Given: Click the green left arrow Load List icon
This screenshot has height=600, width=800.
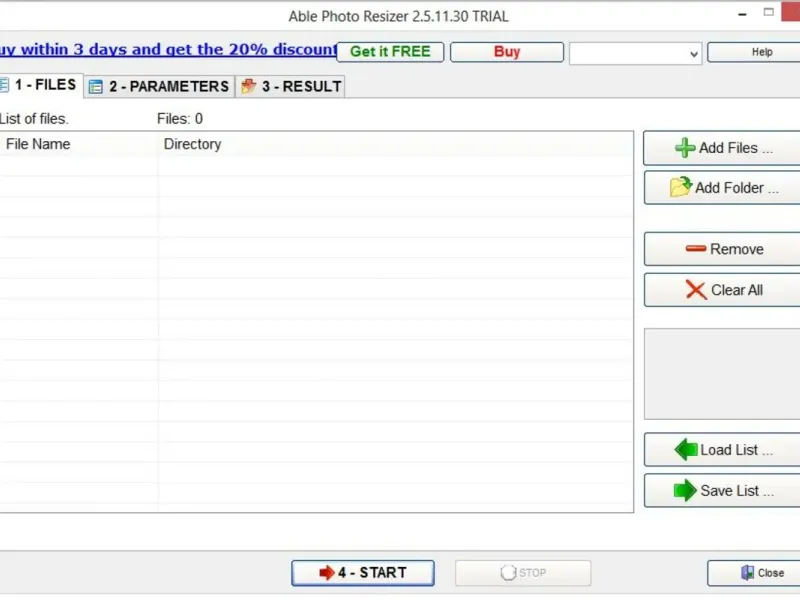Looking at the screenshot, I should pyautogui.click(x=686, y=449).
